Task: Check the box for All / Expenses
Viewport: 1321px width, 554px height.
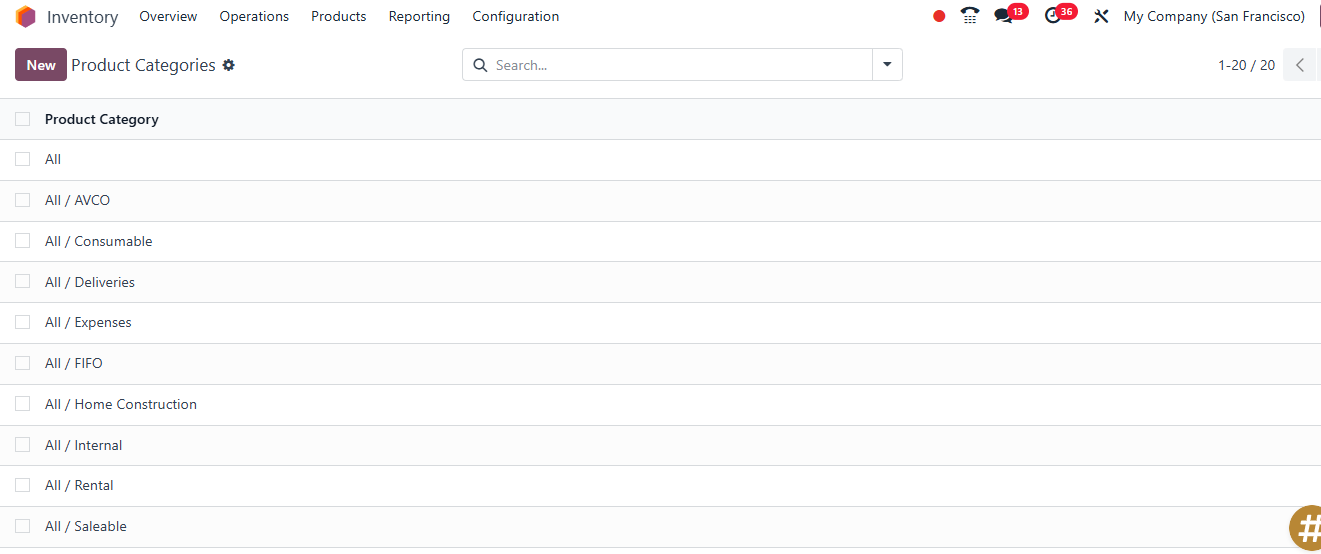Action: tap(23, 322)
